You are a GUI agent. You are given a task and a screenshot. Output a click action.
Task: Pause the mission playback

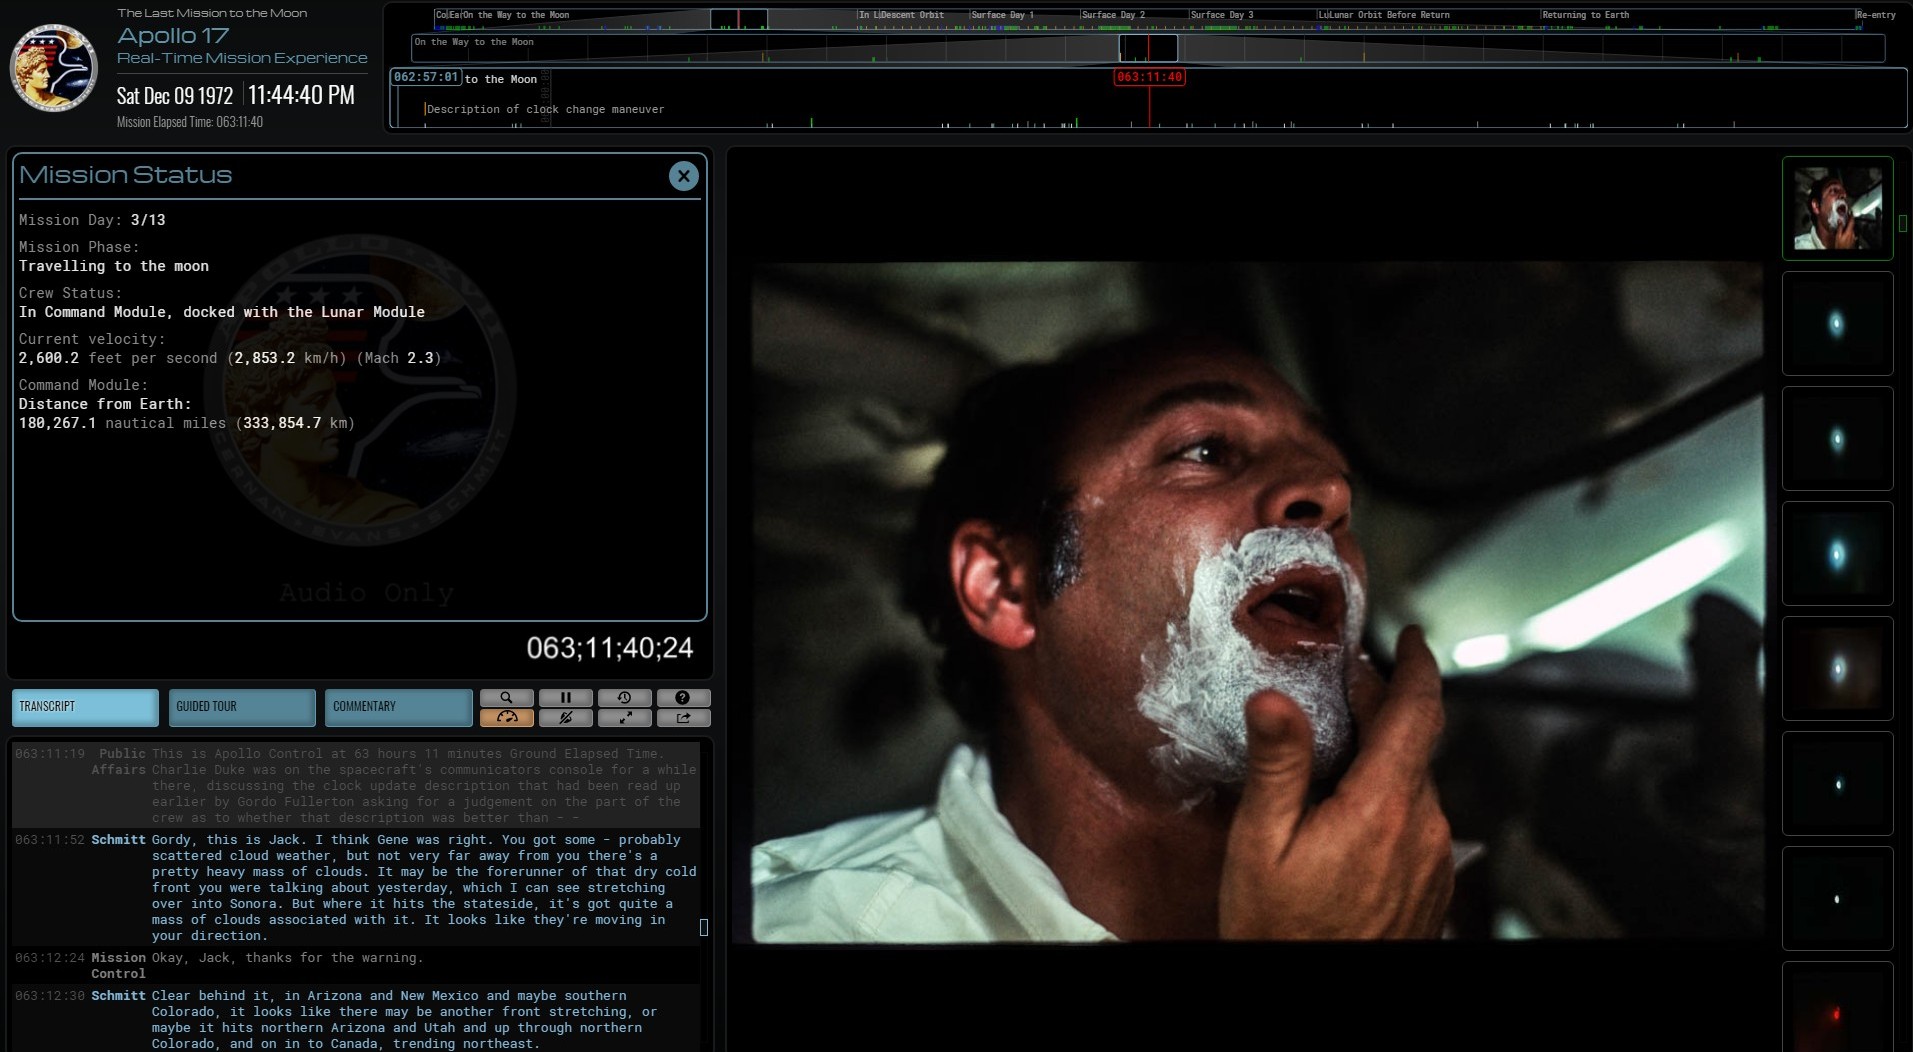pos(565,698)
